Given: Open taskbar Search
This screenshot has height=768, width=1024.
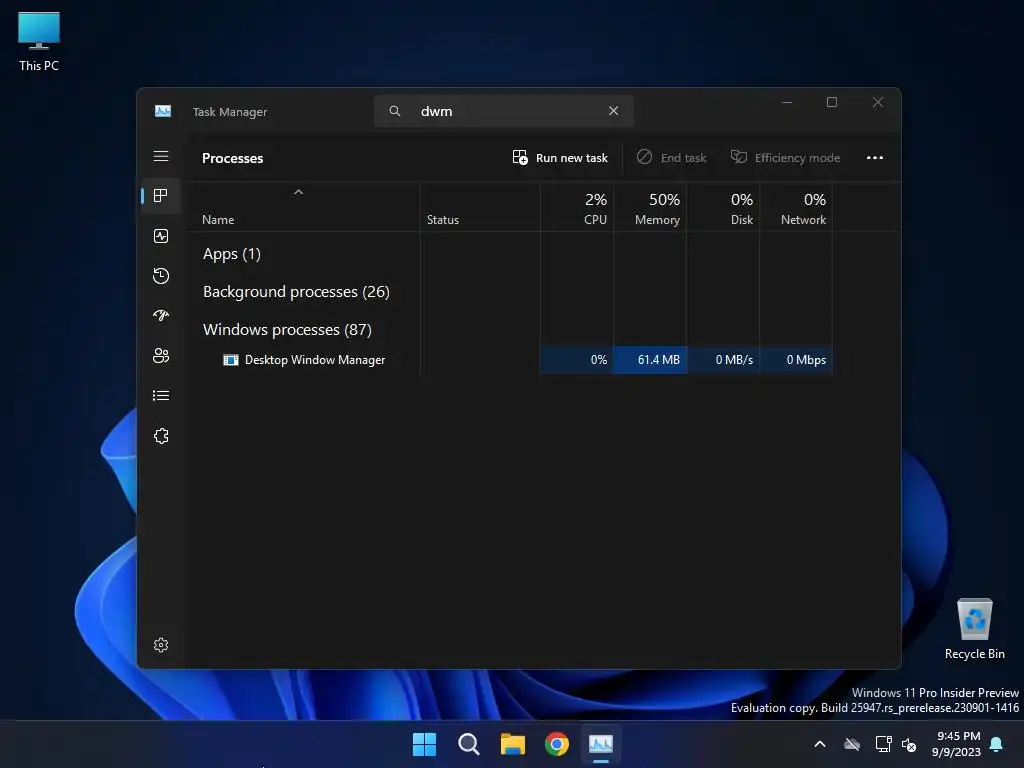Looking at the screenshot, I should [x=468, y=744].
